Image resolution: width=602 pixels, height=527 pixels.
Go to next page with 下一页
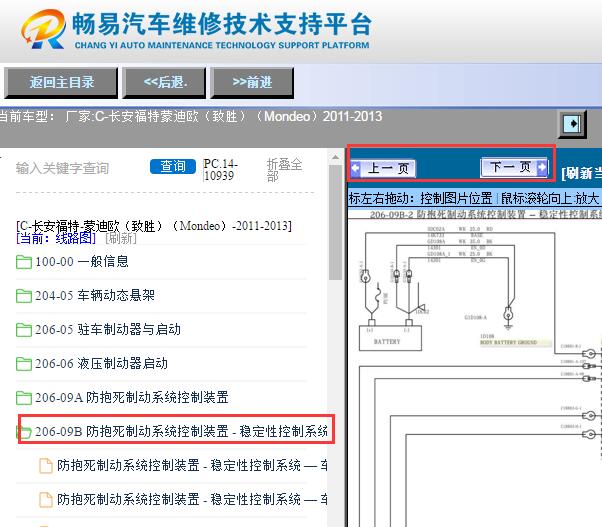point(514,167)
